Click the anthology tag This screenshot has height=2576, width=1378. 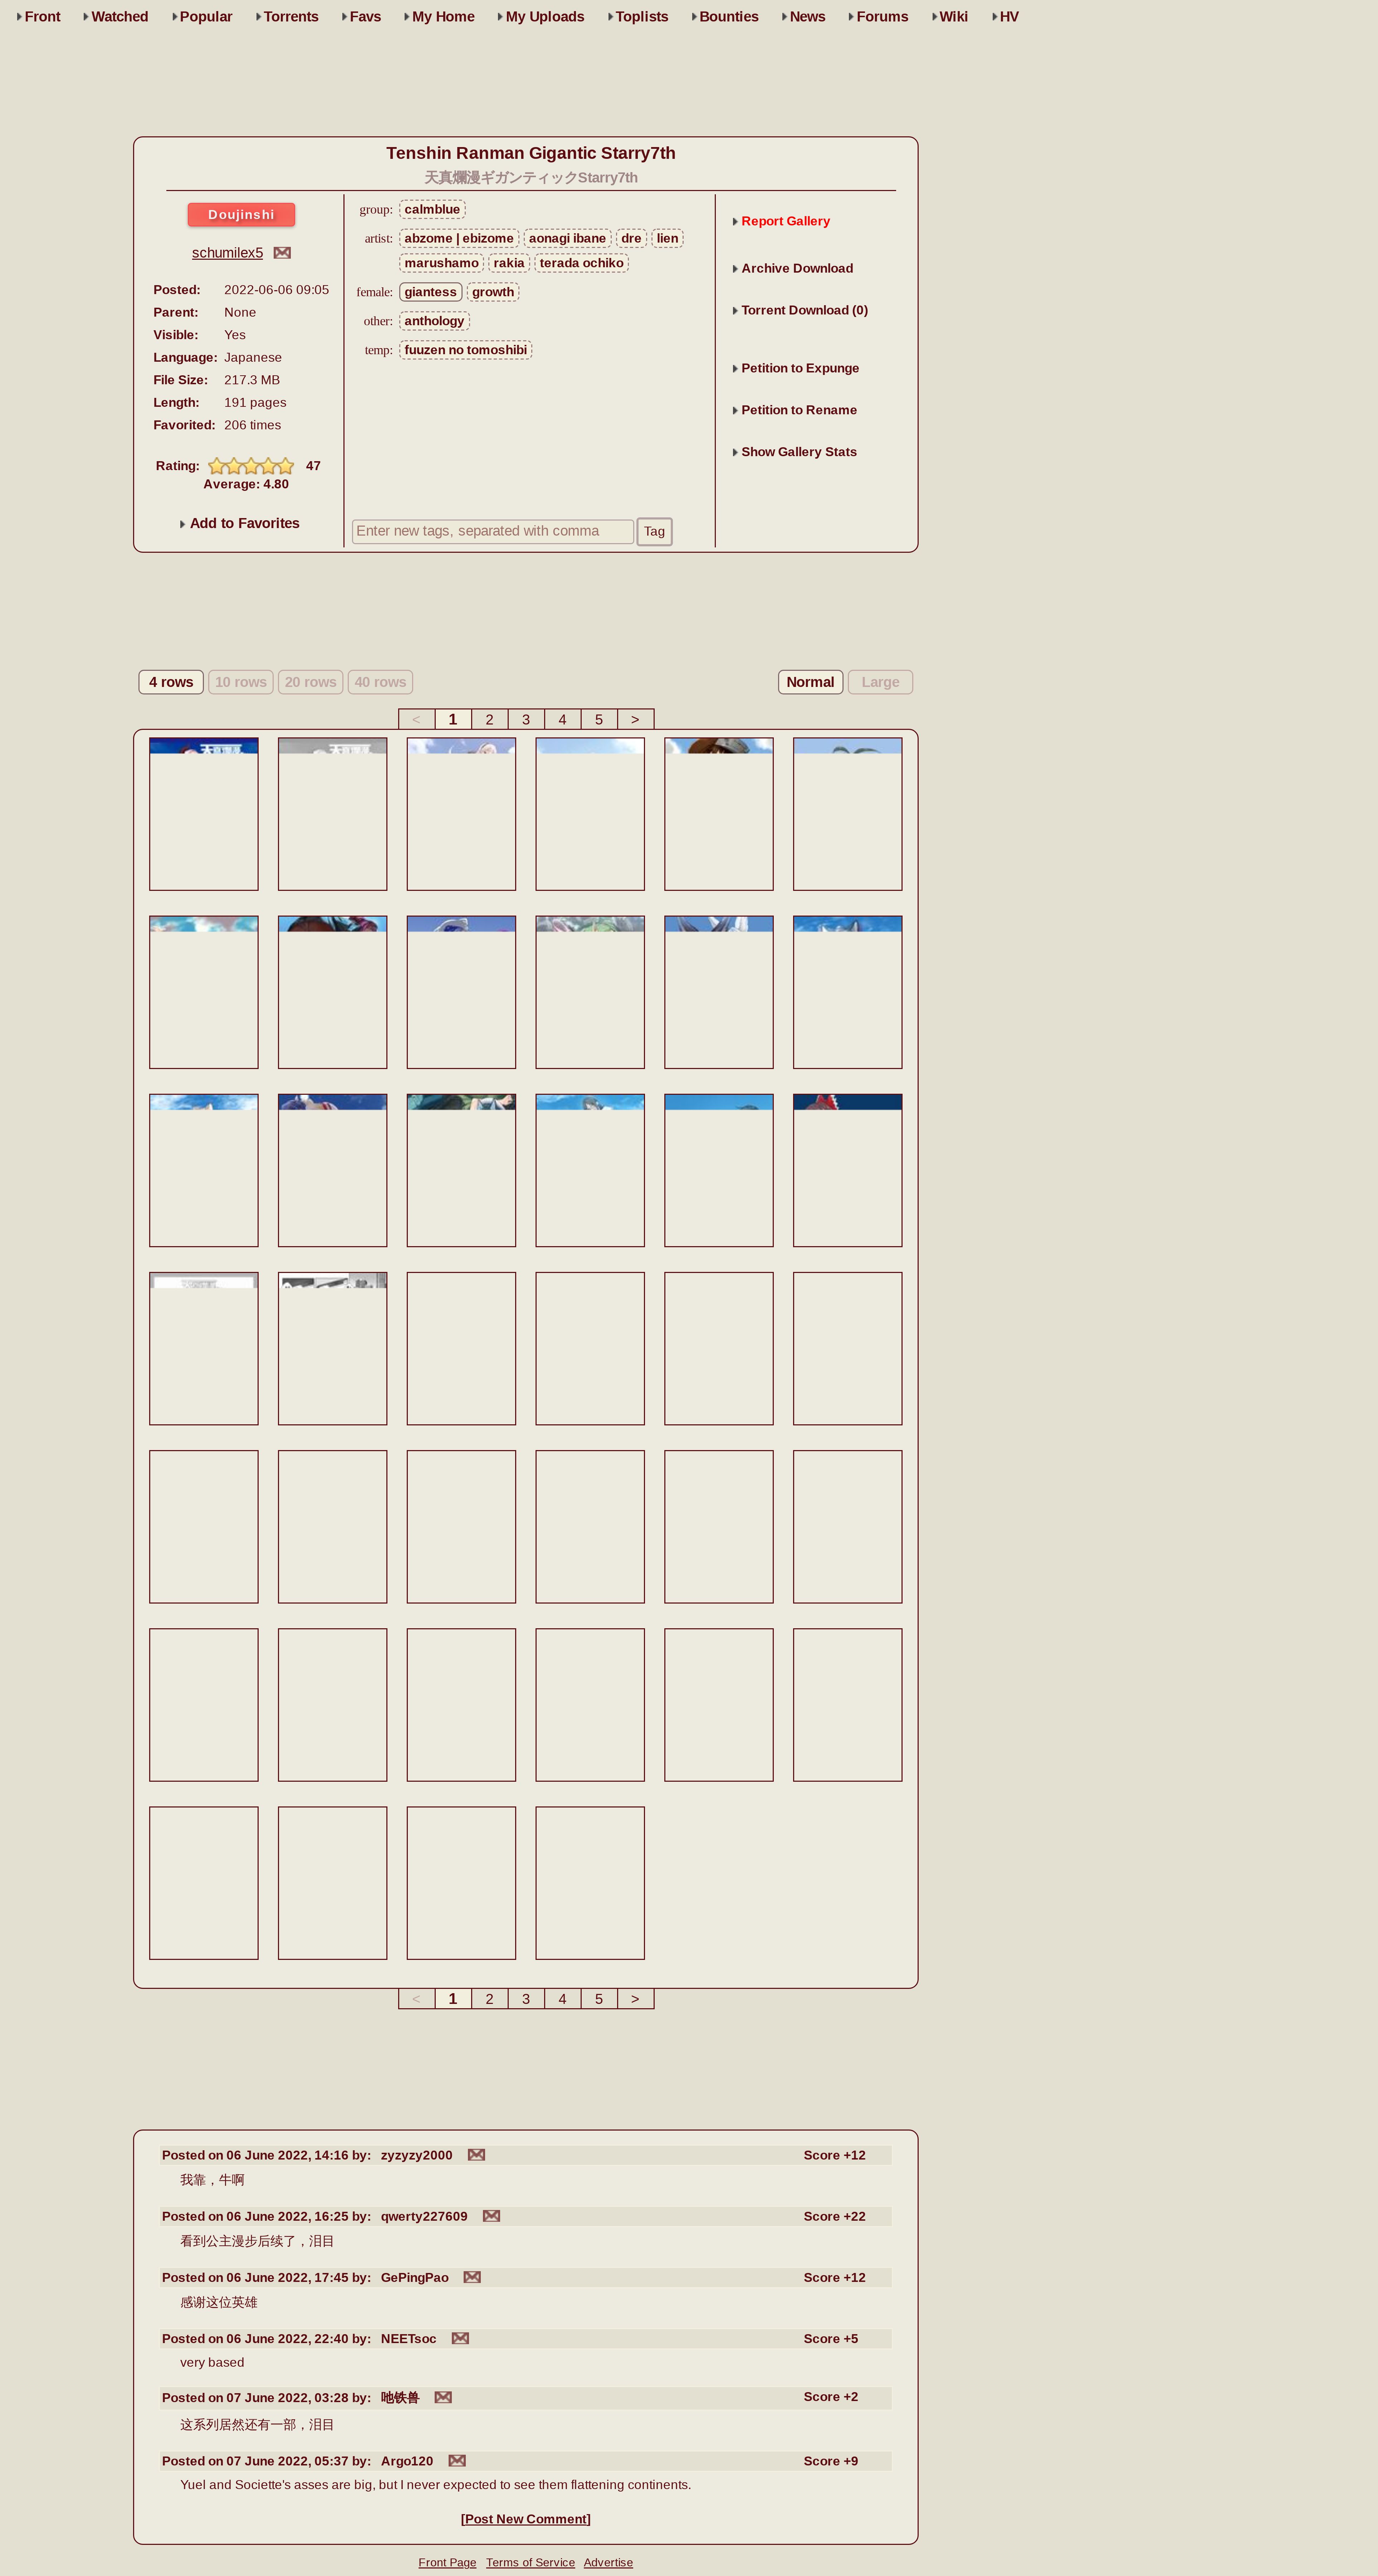point(434,321)
